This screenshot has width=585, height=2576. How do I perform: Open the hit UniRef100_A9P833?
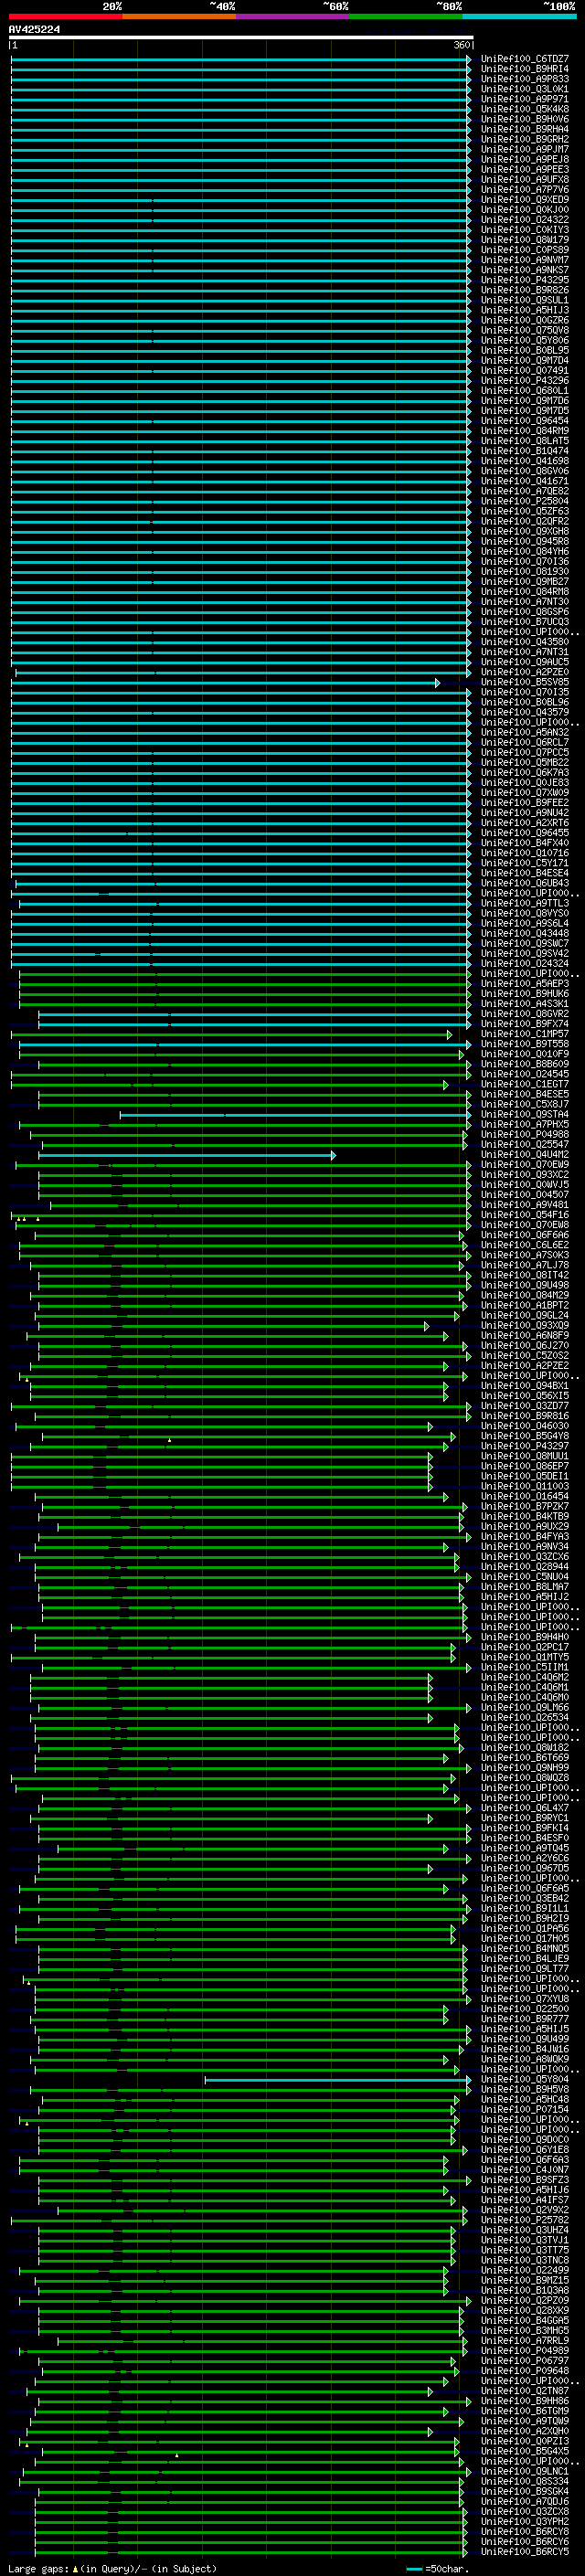point(525,79)
